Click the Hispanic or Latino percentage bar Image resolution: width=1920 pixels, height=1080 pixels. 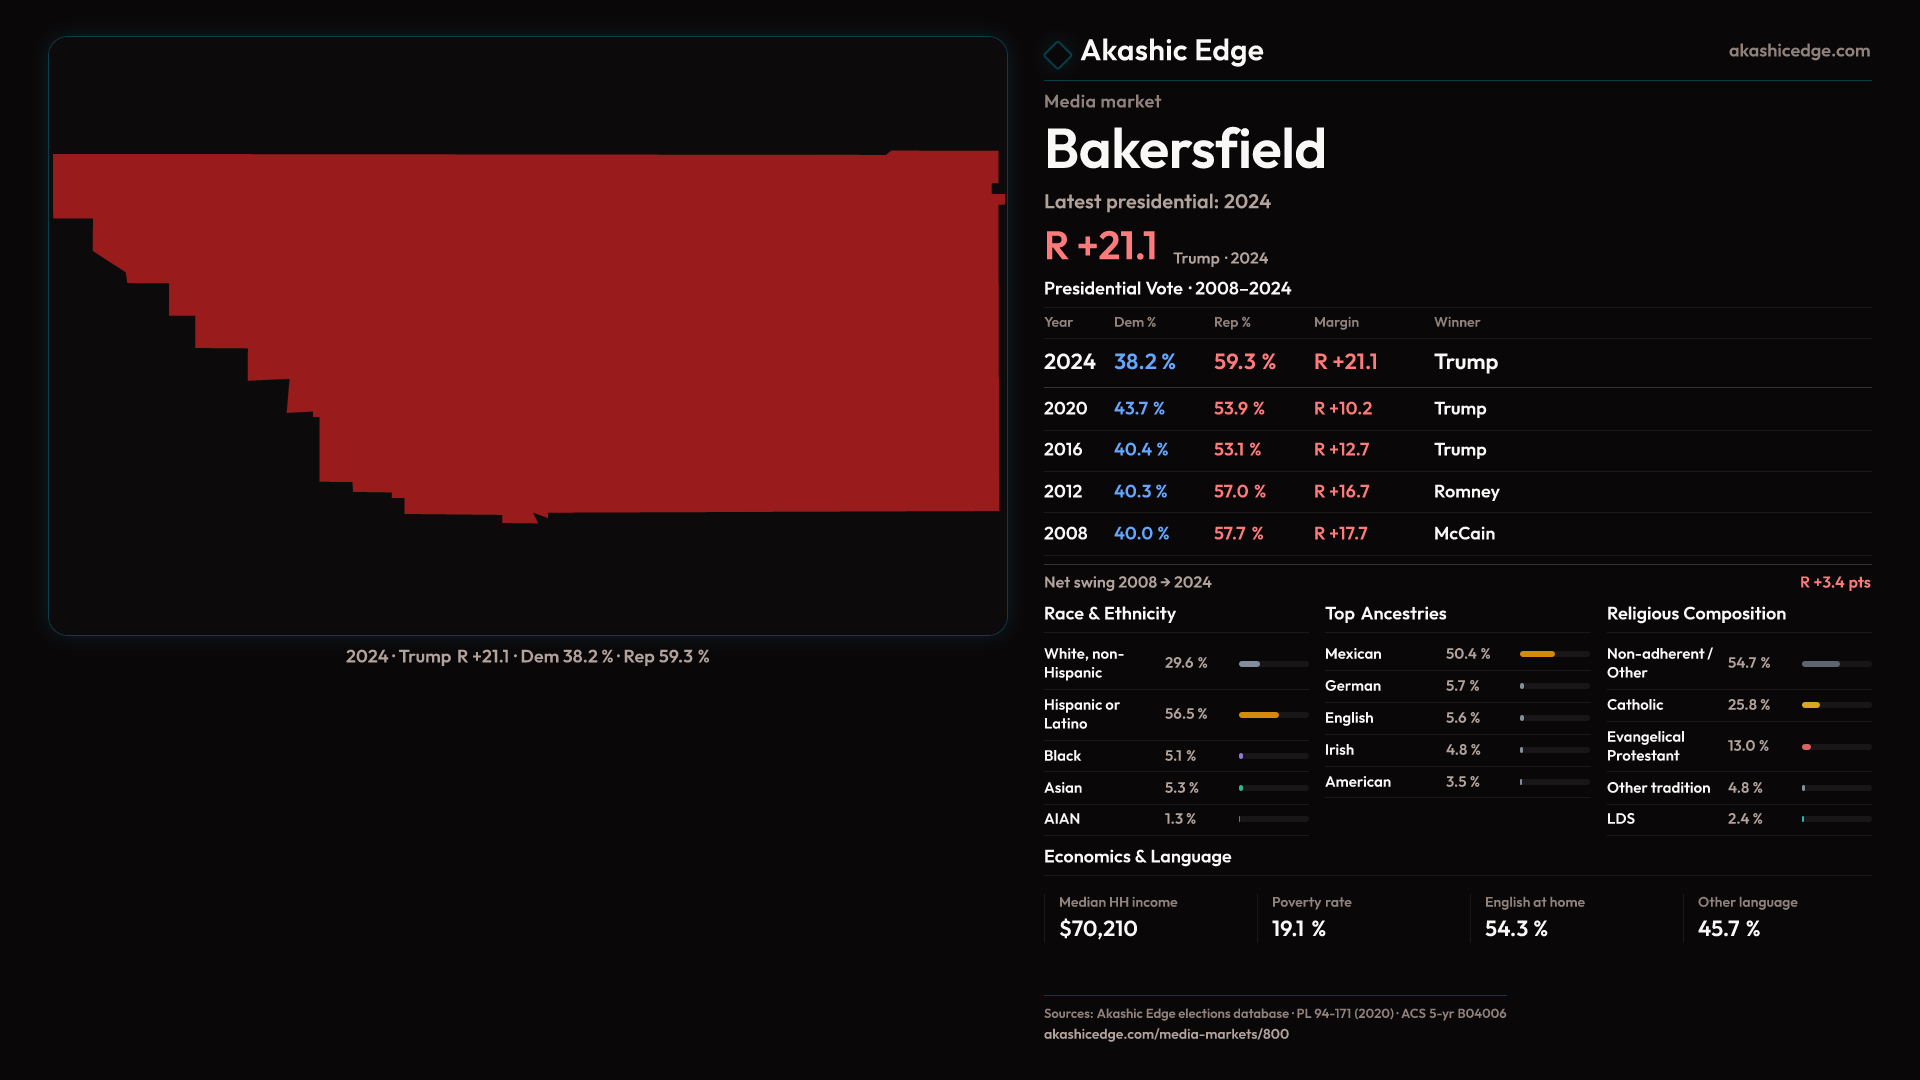[1259, 715]
